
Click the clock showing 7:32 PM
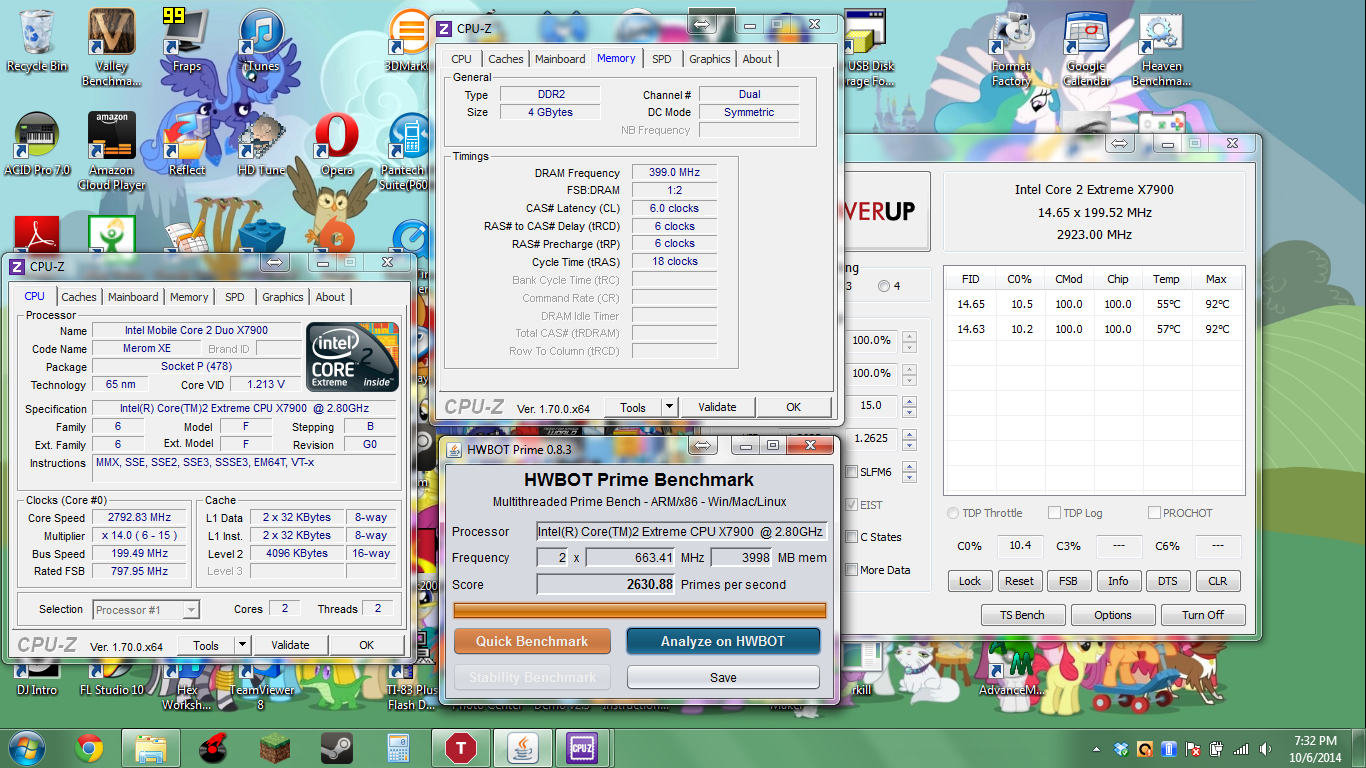pos(1314,741)
